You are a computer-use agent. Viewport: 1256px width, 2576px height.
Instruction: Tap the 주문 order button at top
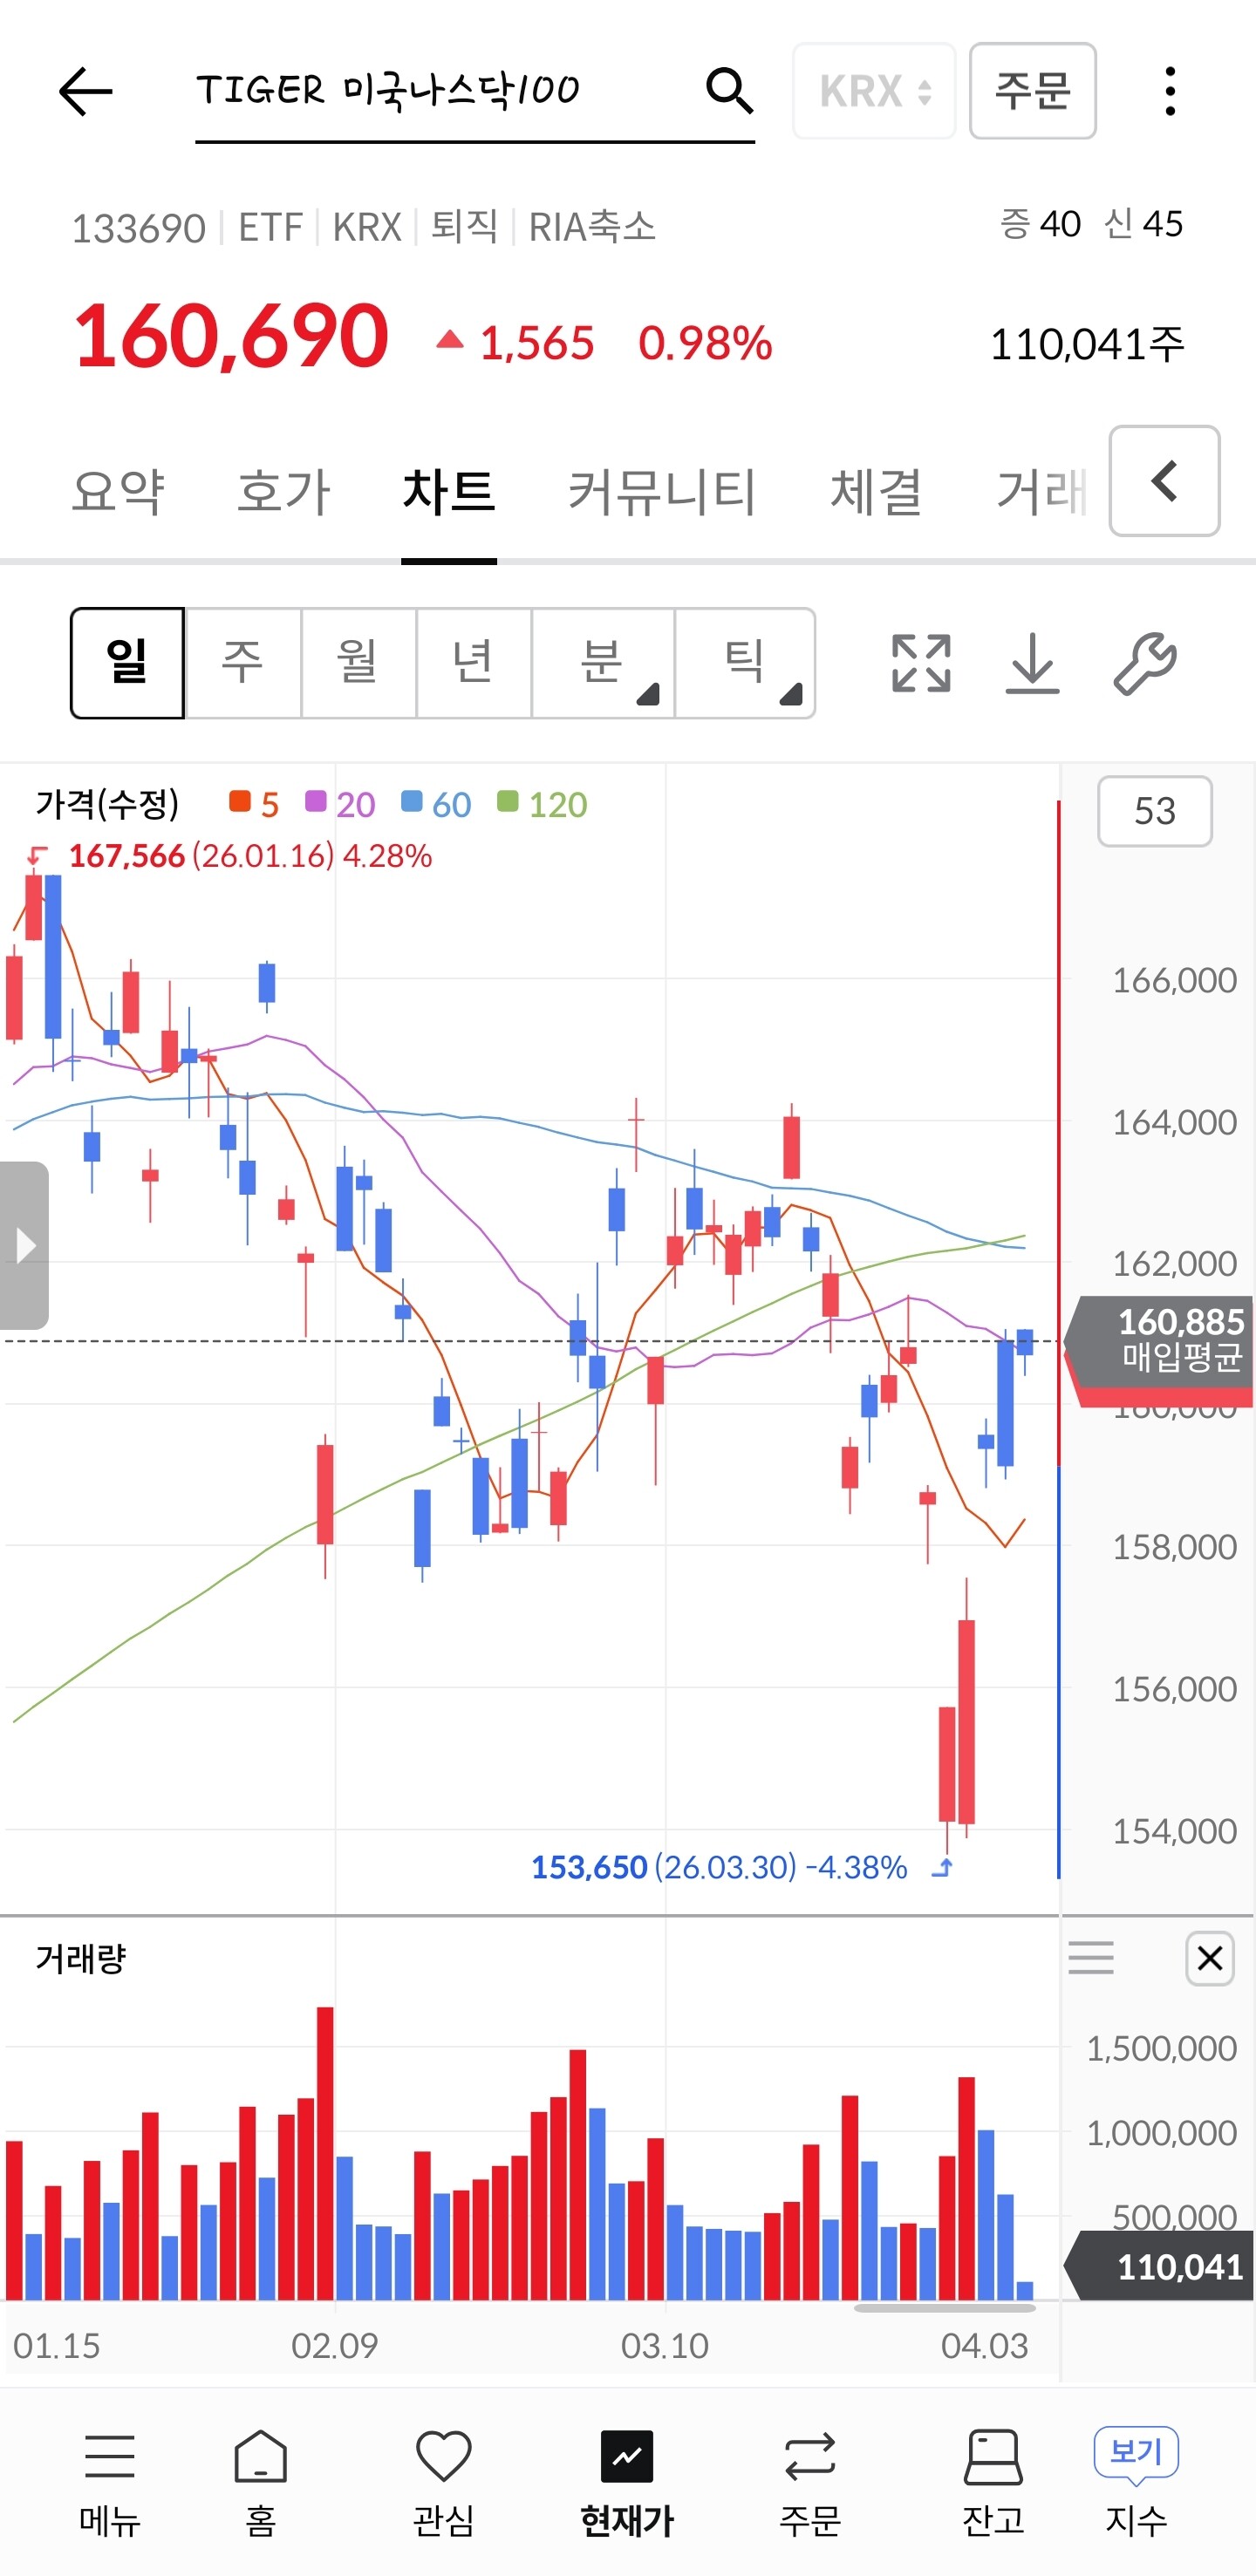tap(1032, 91)
